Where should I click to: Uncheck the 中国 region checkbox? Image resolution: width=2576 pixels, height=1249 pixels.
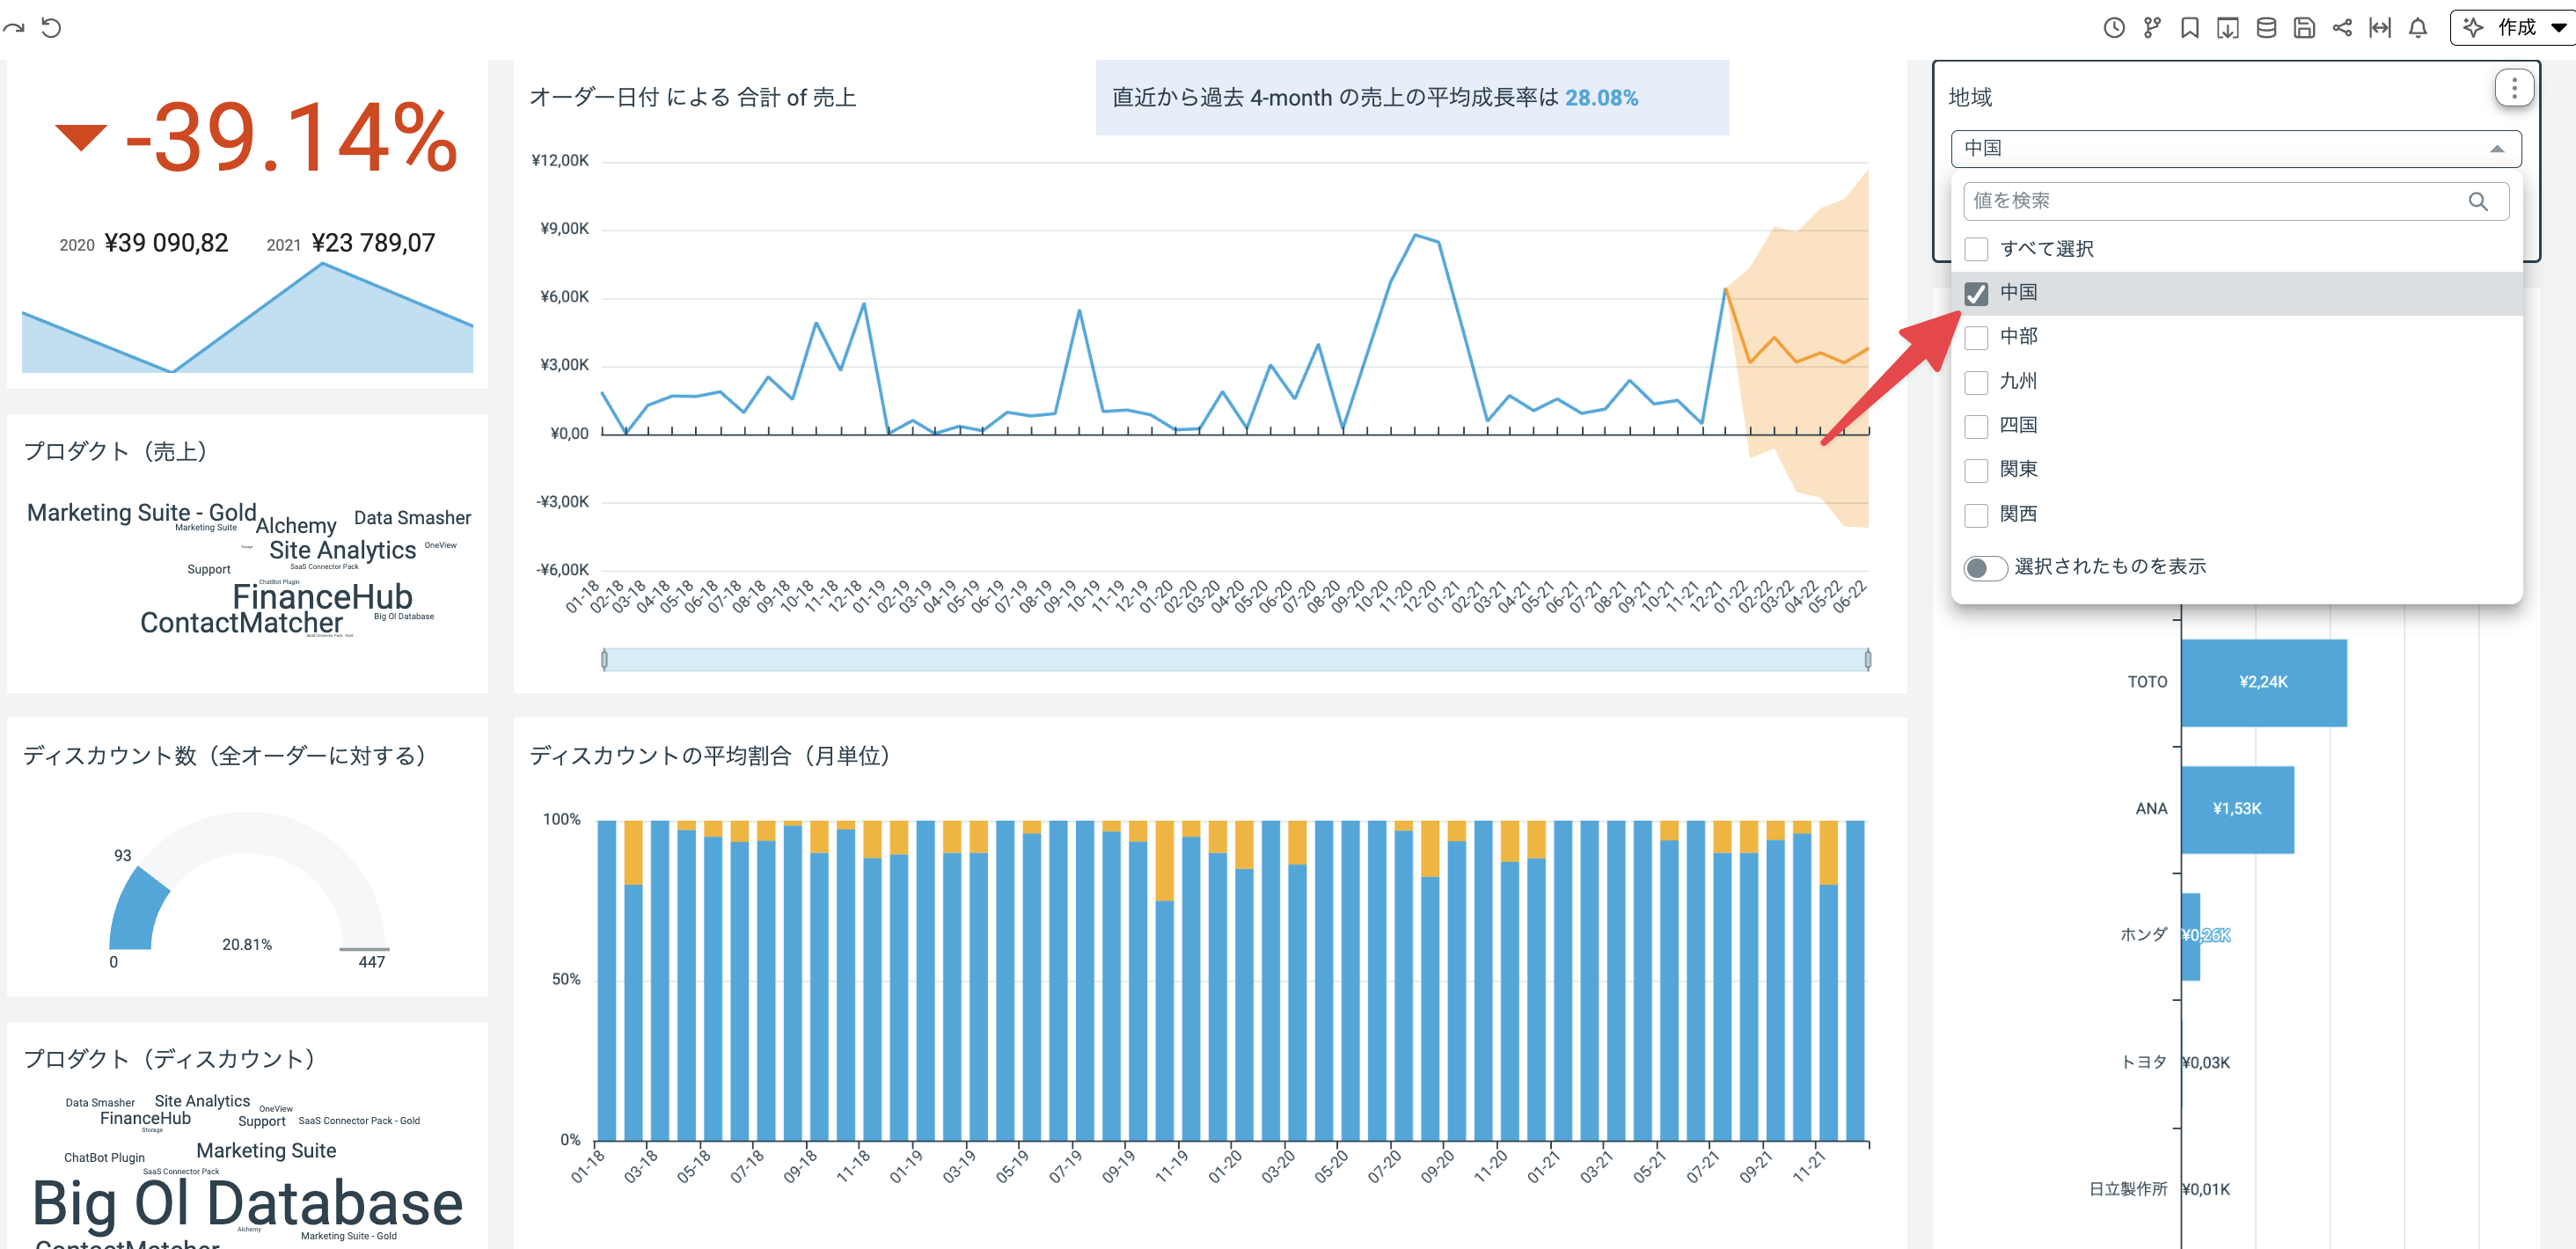1976,292
